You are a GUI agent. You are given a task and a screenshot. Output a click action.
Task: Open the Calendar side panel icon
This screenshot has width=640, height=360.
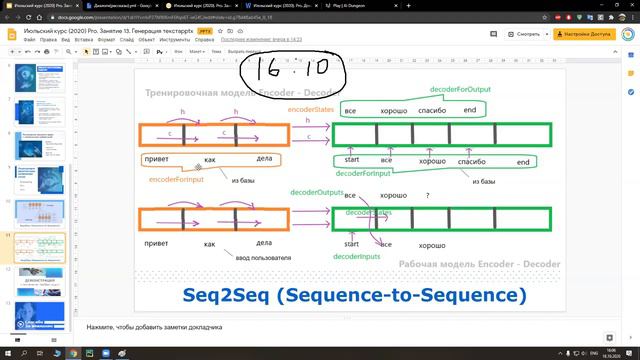coord(631,55)
